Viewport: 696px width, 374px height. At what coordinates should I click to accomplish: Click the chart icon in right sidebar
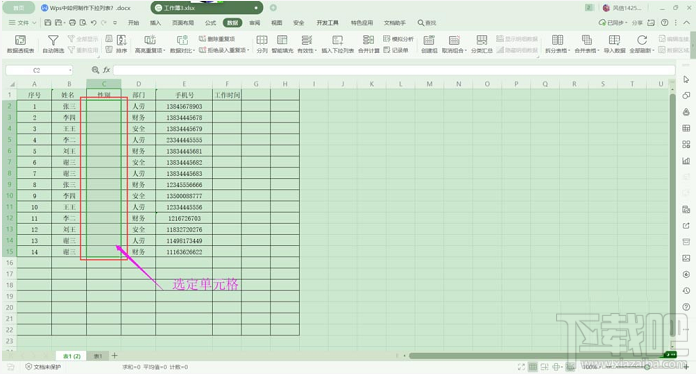click(x=686, y=161)
